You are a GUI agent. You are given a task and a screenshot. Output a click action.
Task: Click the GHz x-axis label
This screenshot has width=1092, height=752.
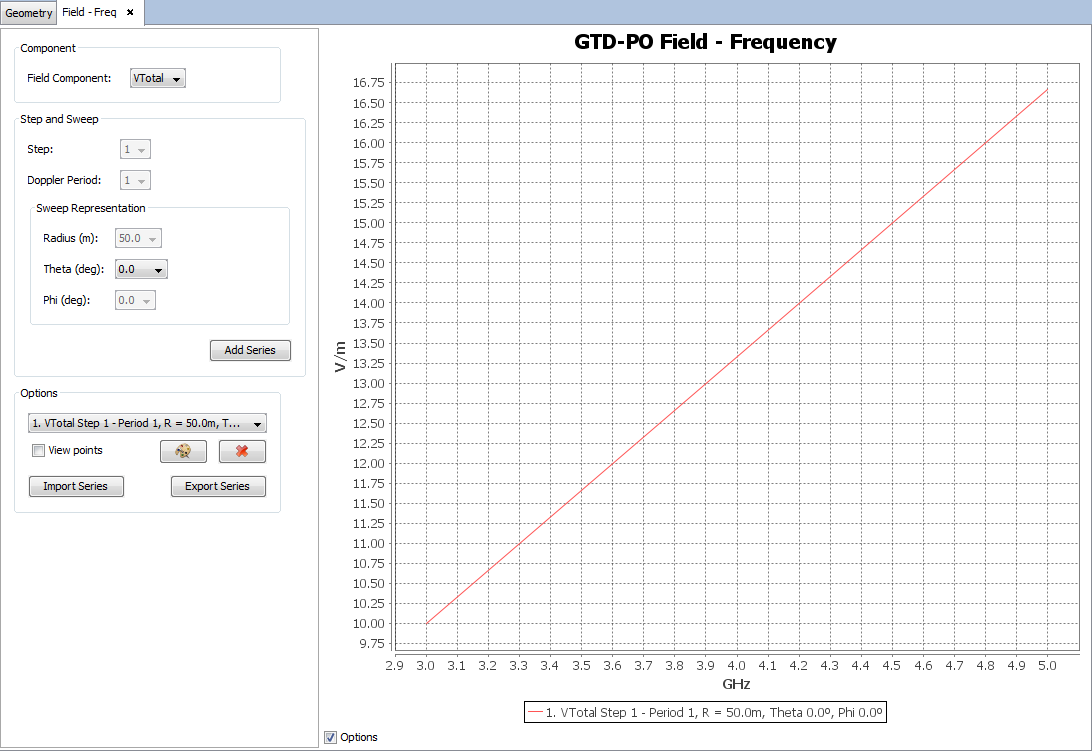pos(736,685)
